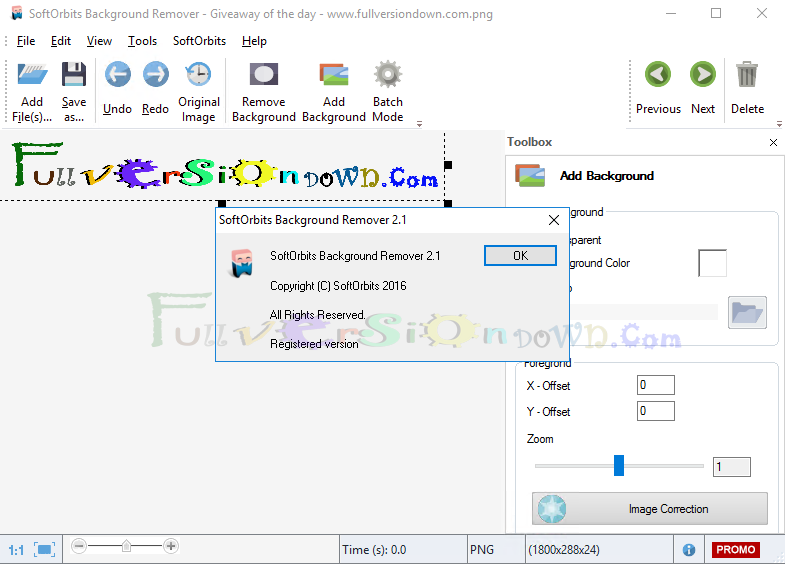This screenshot has height=564, width=785.
Task: Click OK in the About dialog
Action: pos(520,256)
